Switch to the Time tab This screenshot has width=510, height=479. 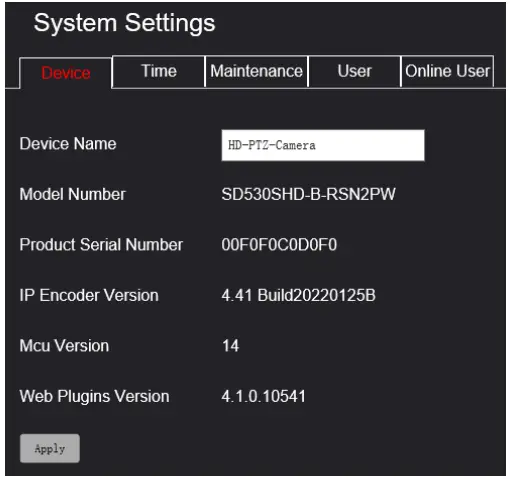159,71
